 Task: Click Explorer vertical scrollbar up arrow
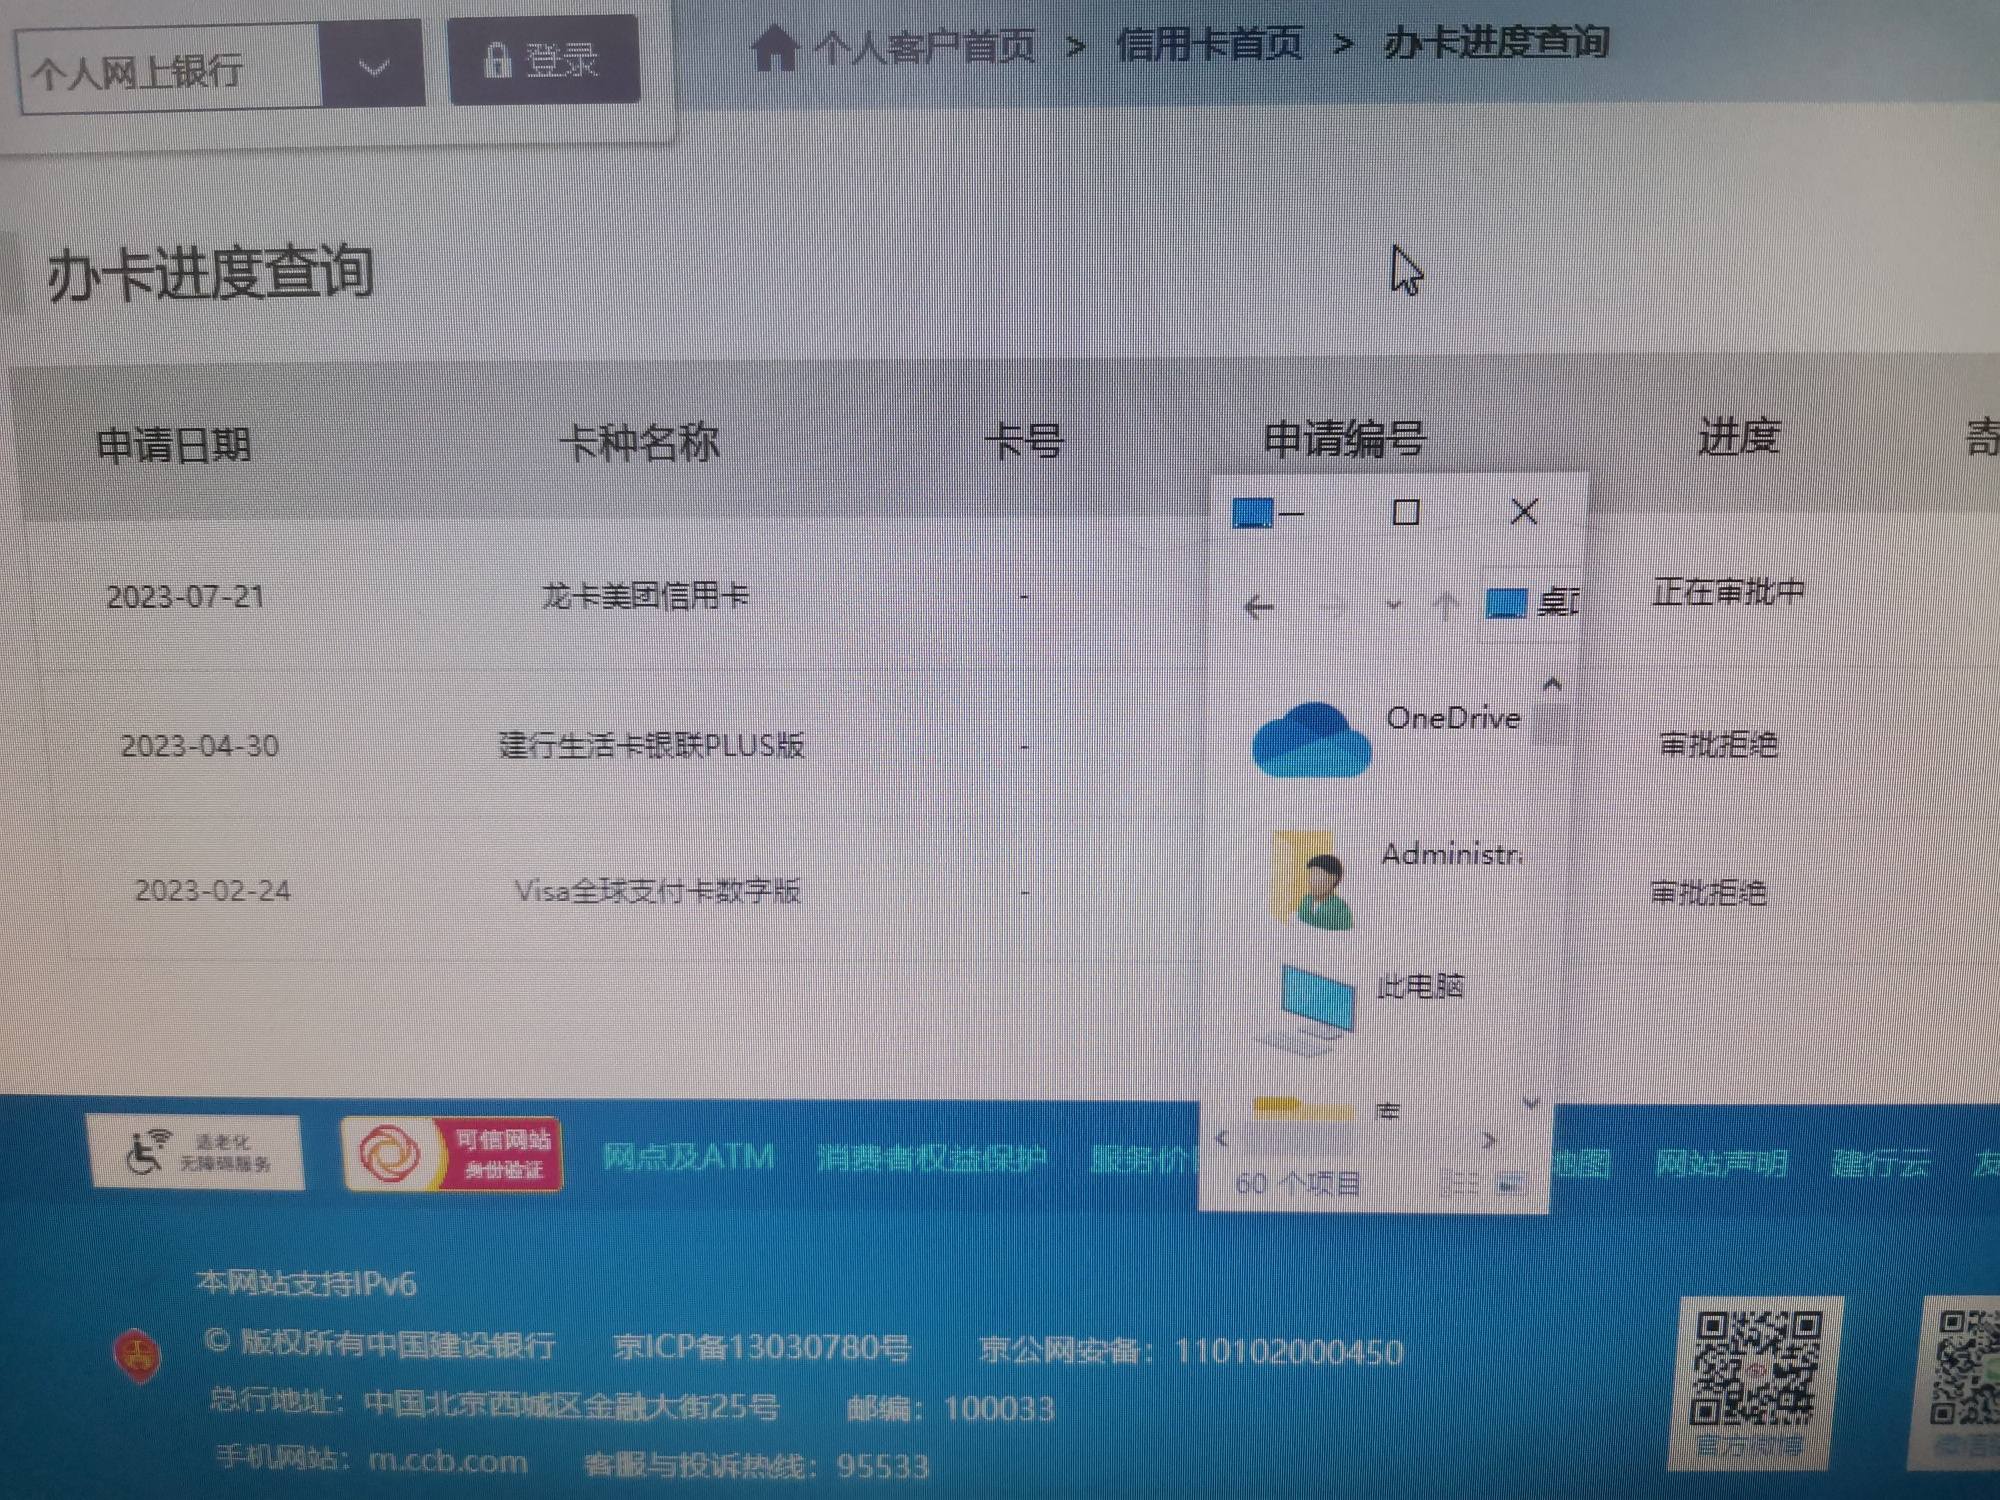coord(1552,684)
